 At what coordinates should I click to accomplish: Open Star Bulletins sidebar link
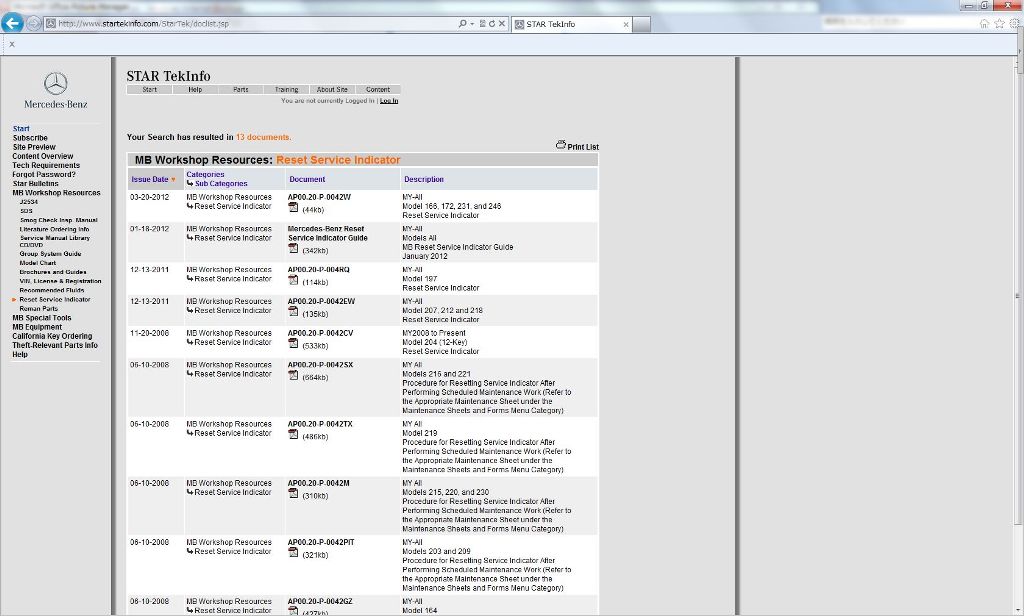35,184
